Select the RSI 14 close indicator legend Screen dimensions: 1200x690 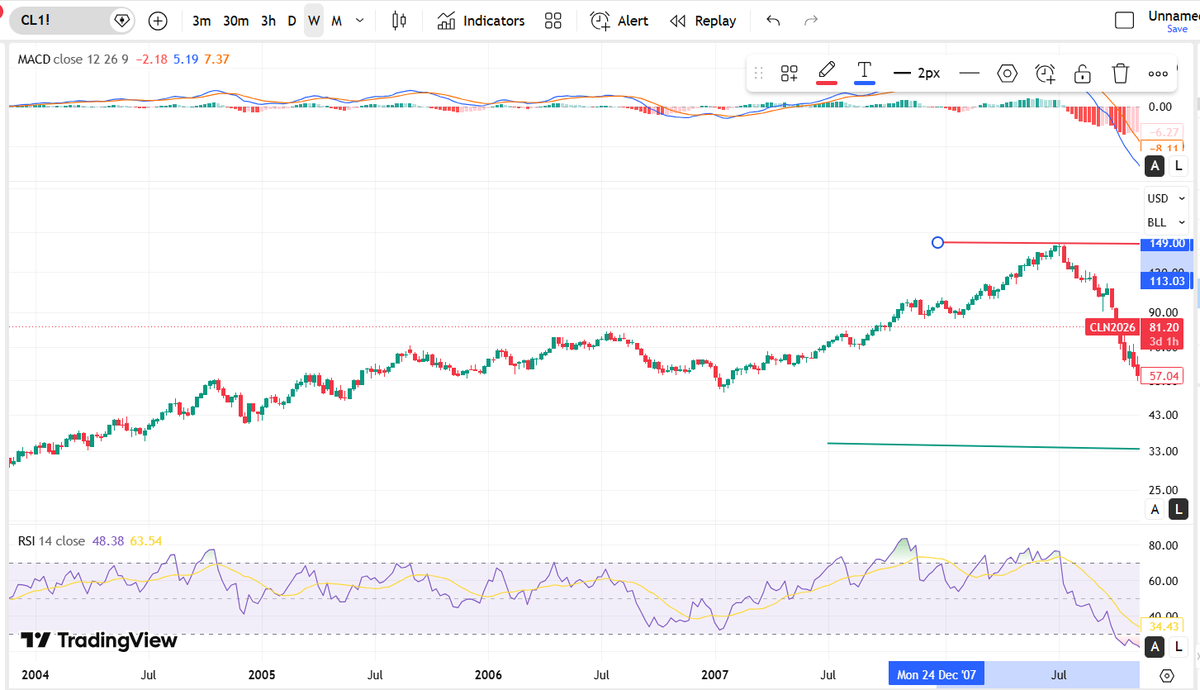click(51, 541)
